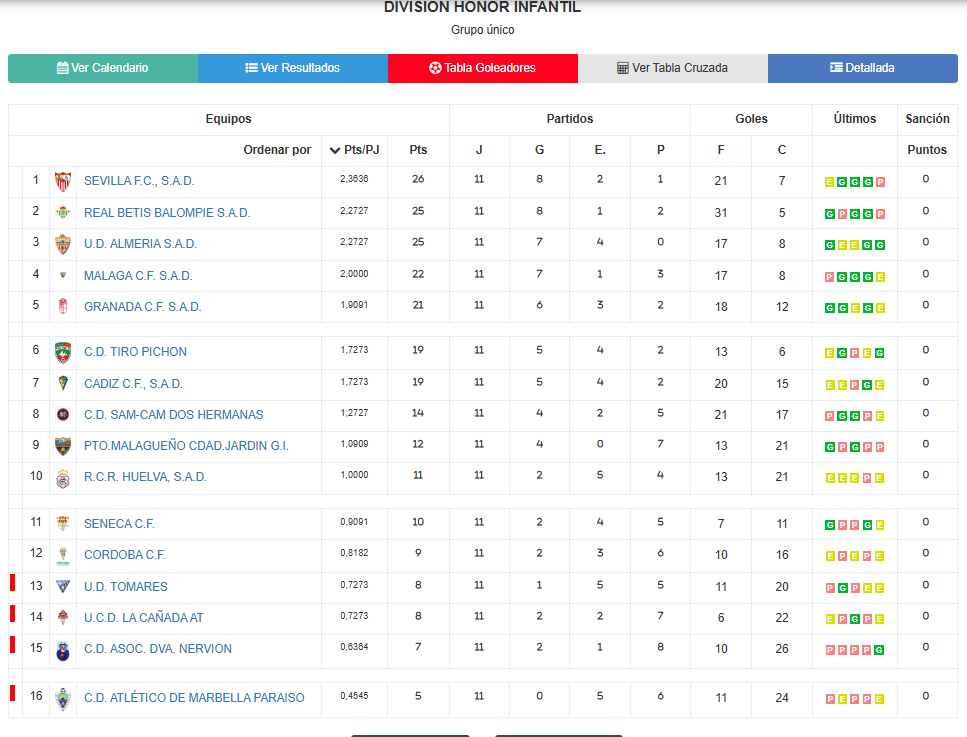Open the Seneca C.F. team link
Image resolution: width=967 pixels, height=737 pixels.
[119, 524]
